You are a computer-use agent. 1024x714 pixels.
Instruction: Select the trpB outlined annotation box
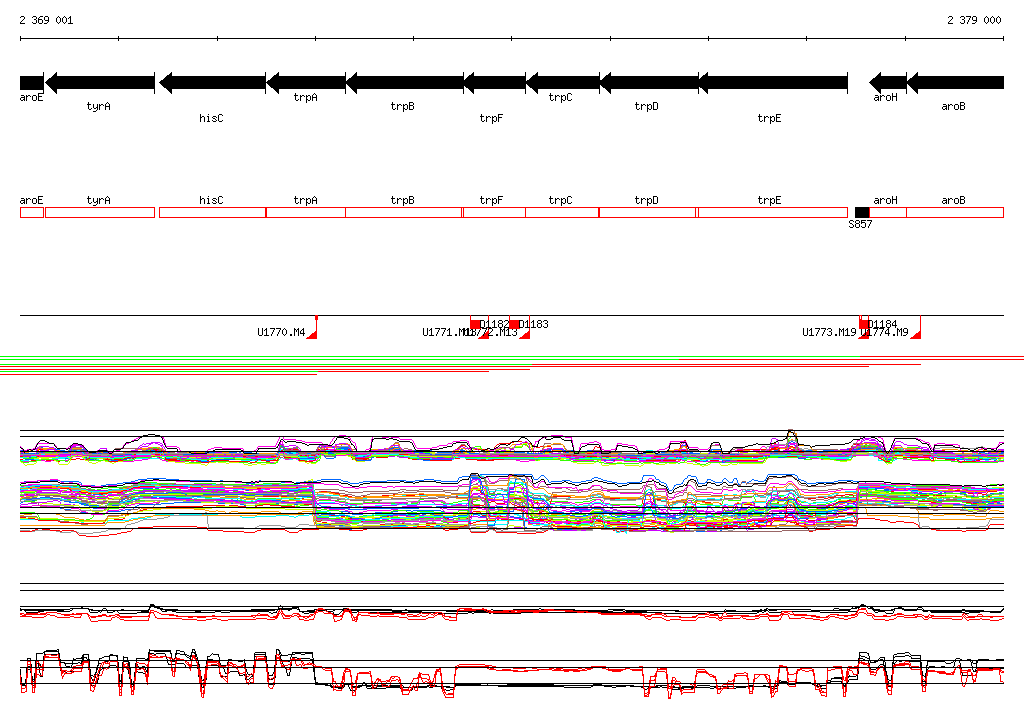click(x=404, y=212)
